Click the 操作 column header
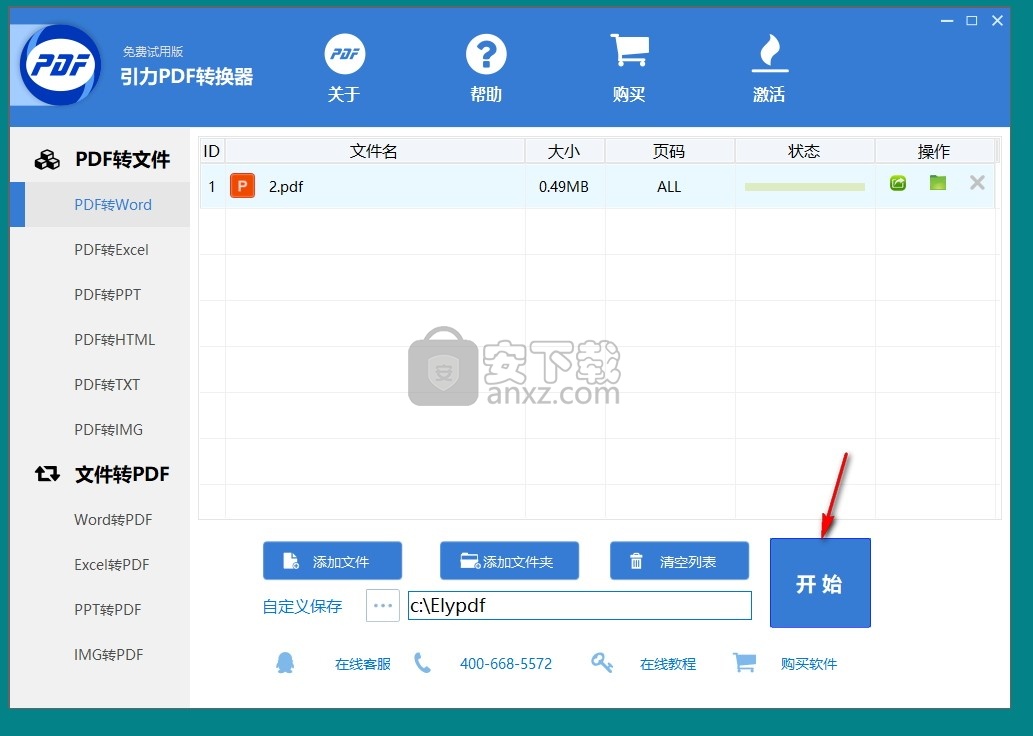1033x736 pixels. pyautogui.click(x=934, y=151)
